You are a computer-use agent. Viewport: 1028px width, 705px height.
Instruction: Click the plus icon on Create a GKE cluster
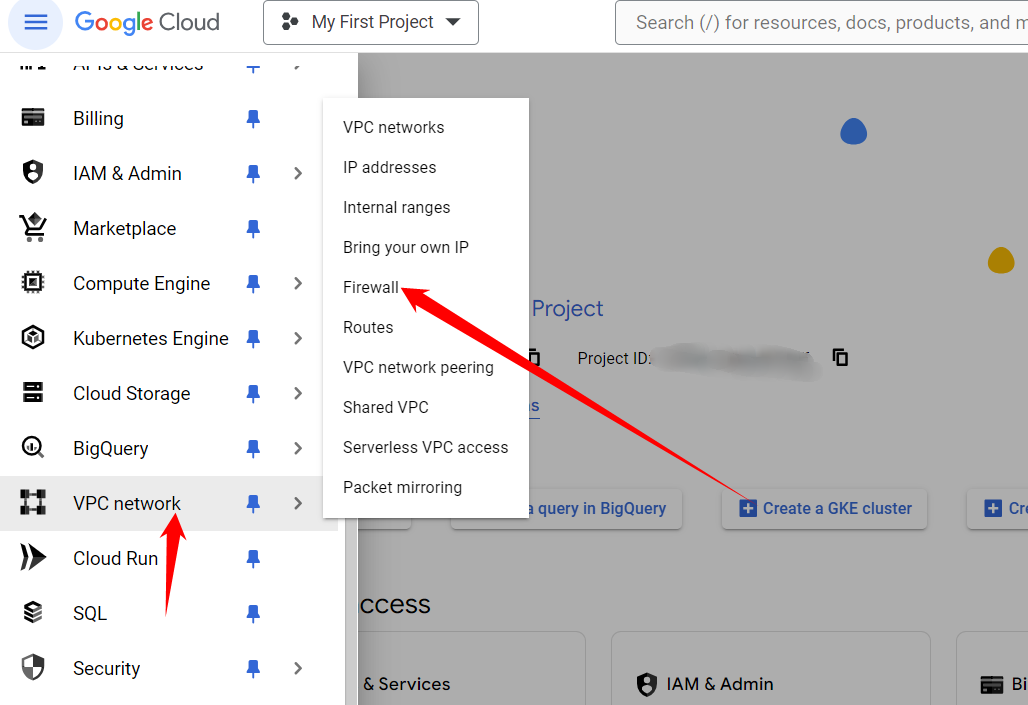pyautogui.click(x=747, y=508)
